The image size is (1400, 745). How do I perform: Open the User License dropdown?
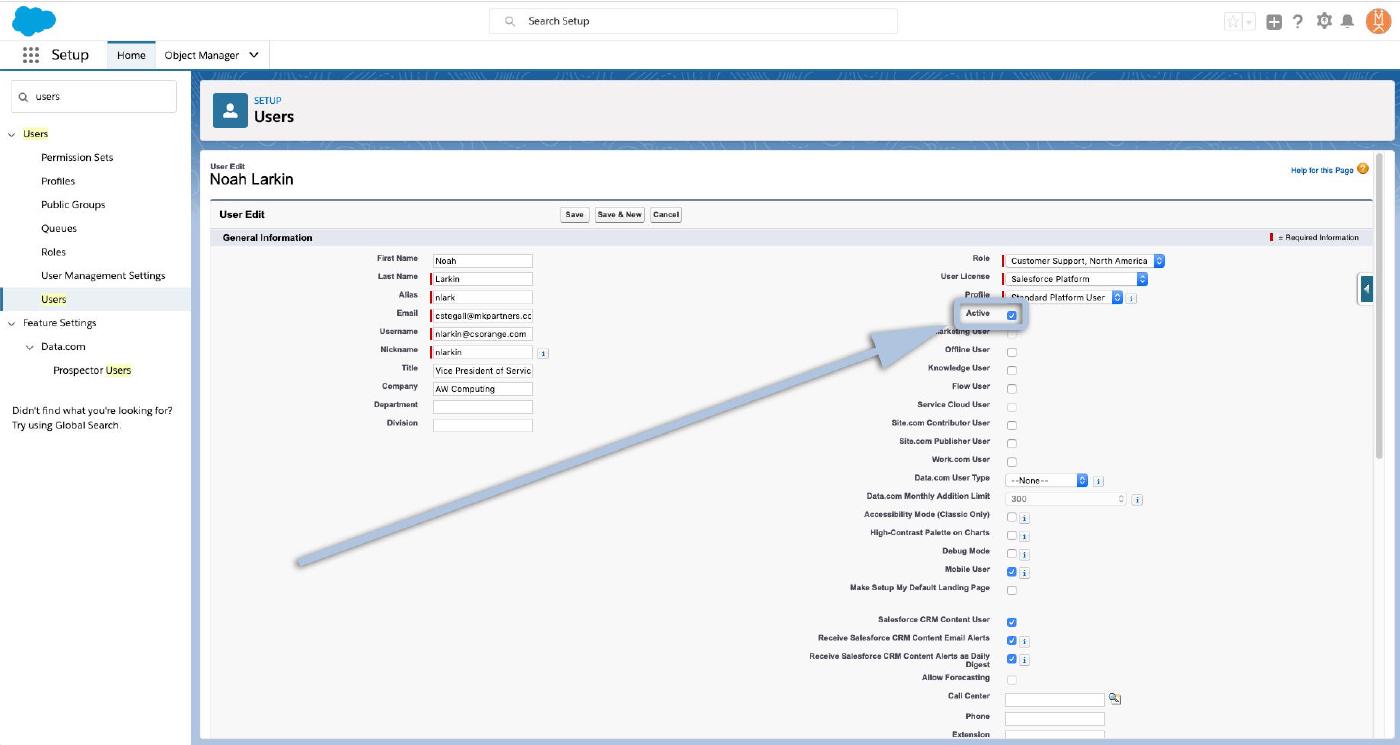pyautogui.click(x=1078, y=279)
